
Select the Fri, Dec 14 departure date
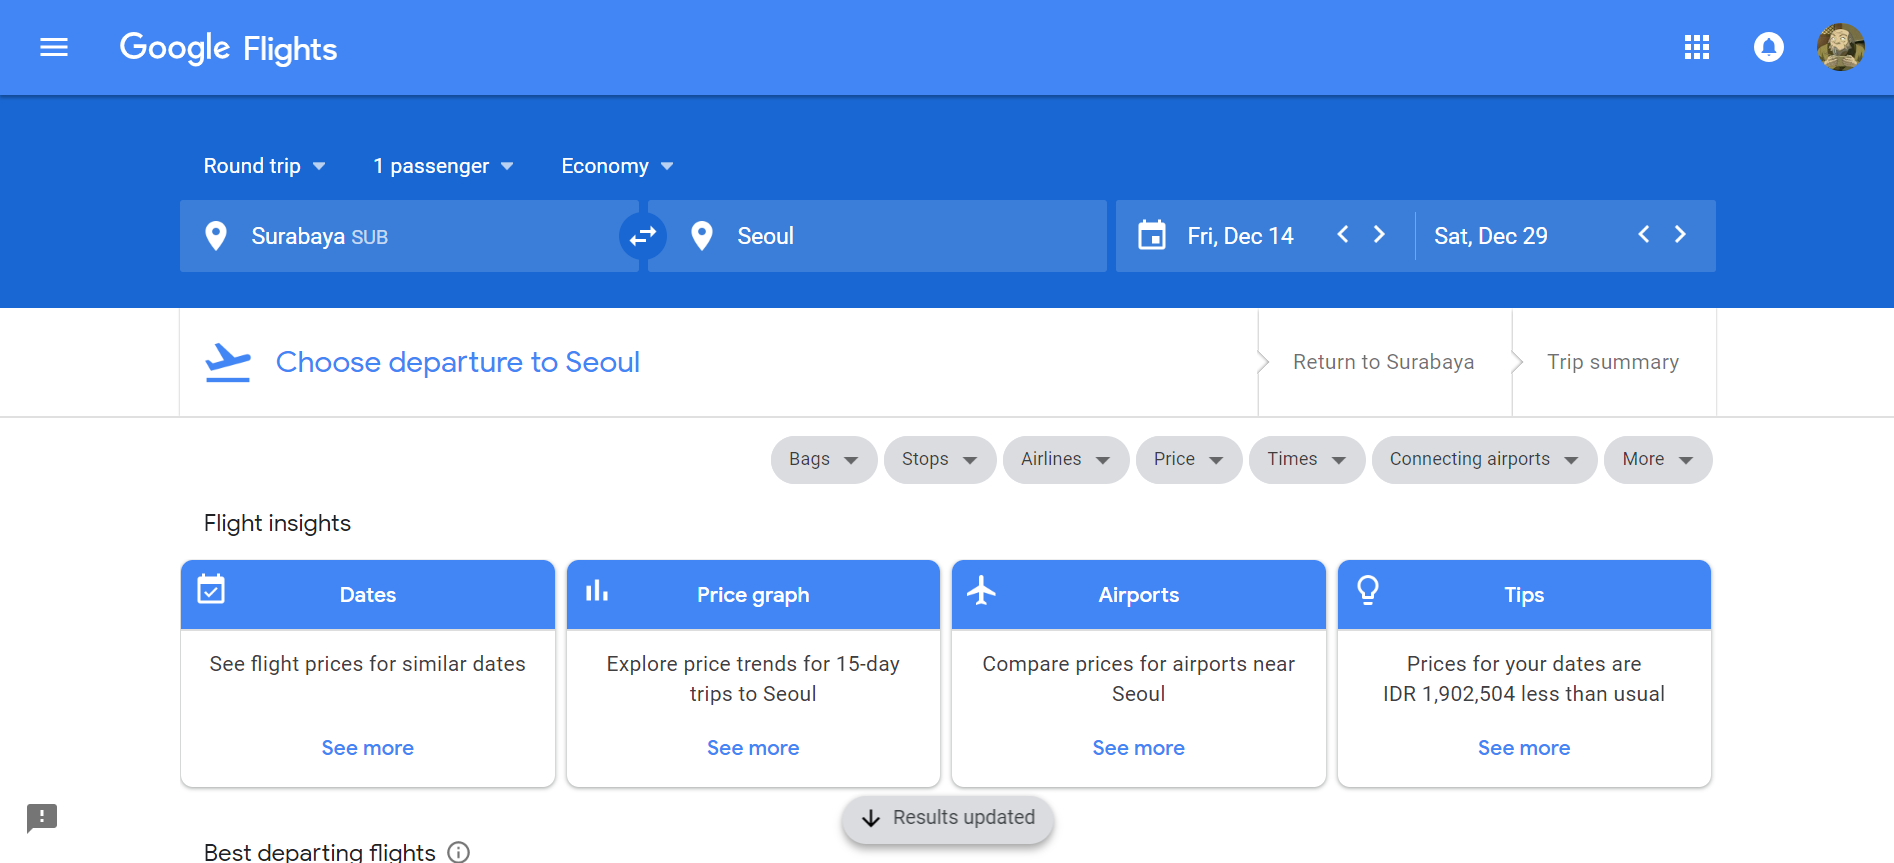coord(1240,236)
